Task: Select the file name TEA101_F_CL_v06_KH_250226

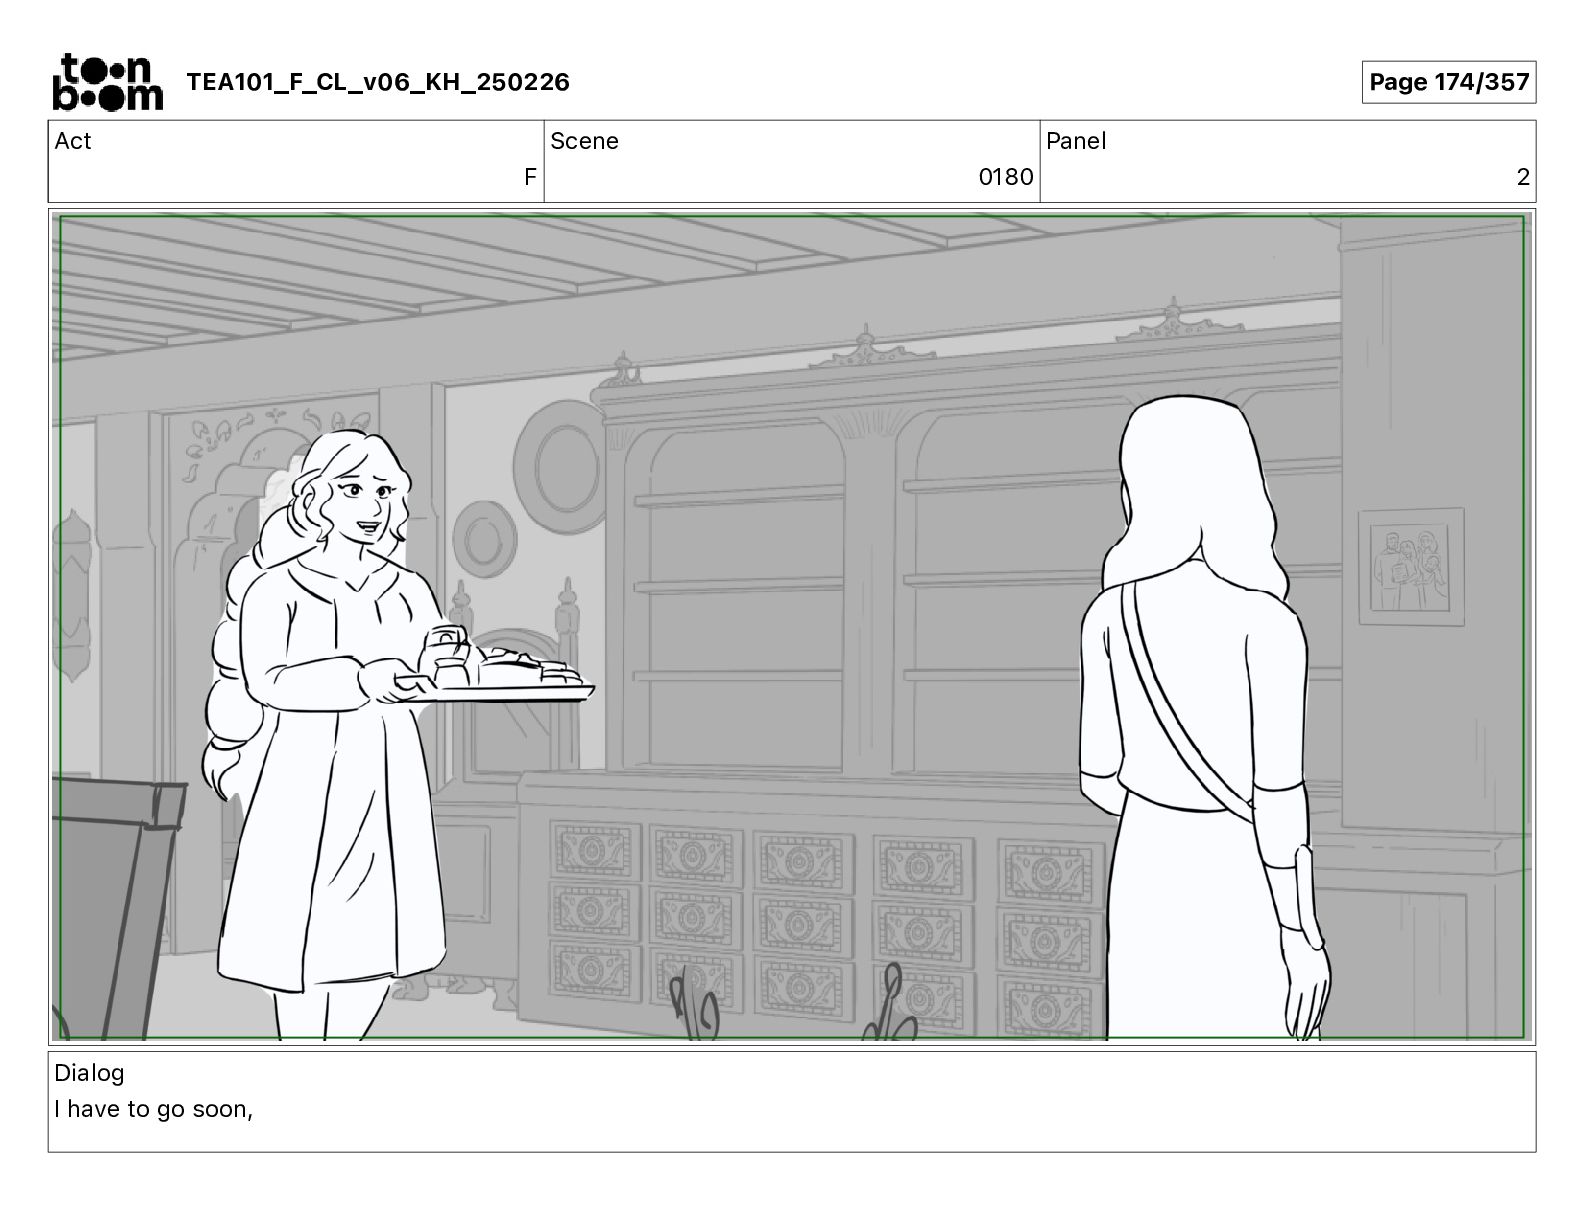Action: click(378, 82)
